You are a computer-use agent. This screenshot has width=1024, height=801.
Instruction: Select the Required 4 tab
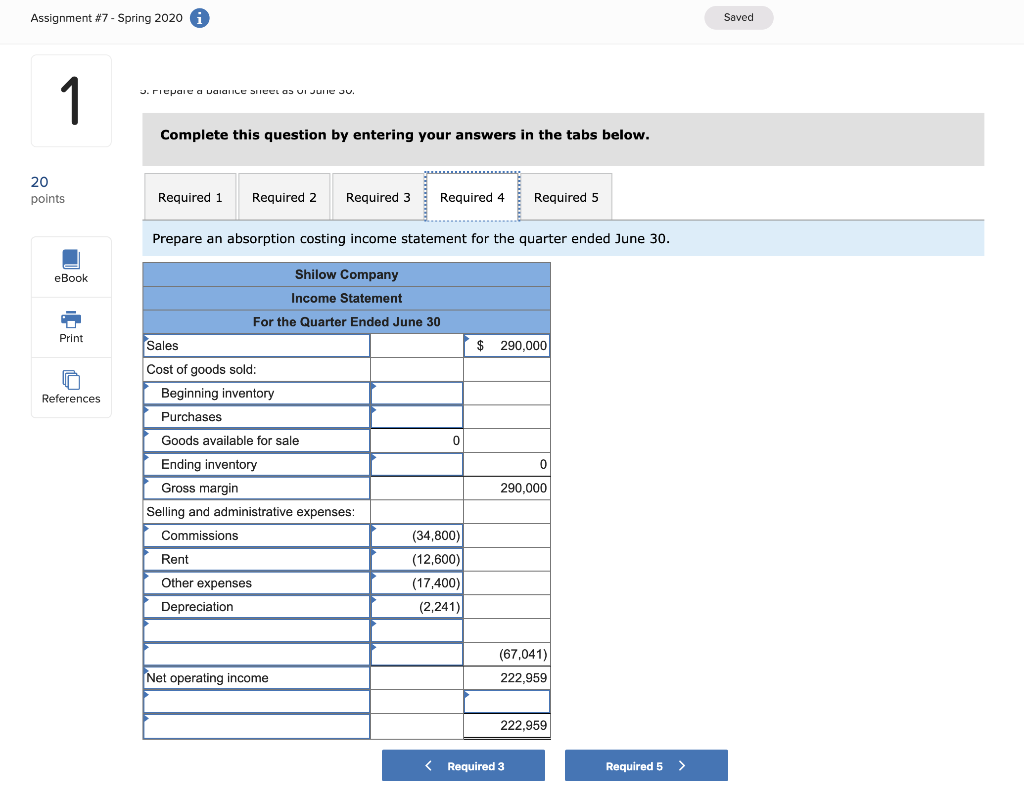point(472,196)
